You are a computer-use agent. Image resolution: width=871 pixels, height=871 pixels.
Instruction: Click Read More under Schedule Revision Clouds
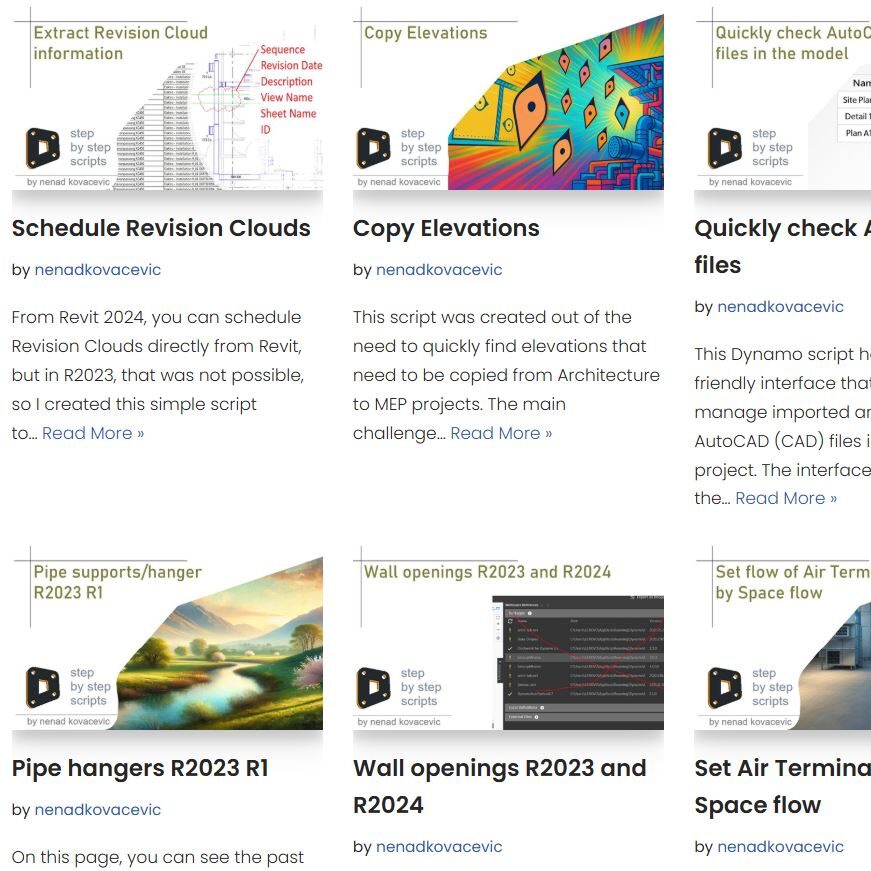click(93, 433)
